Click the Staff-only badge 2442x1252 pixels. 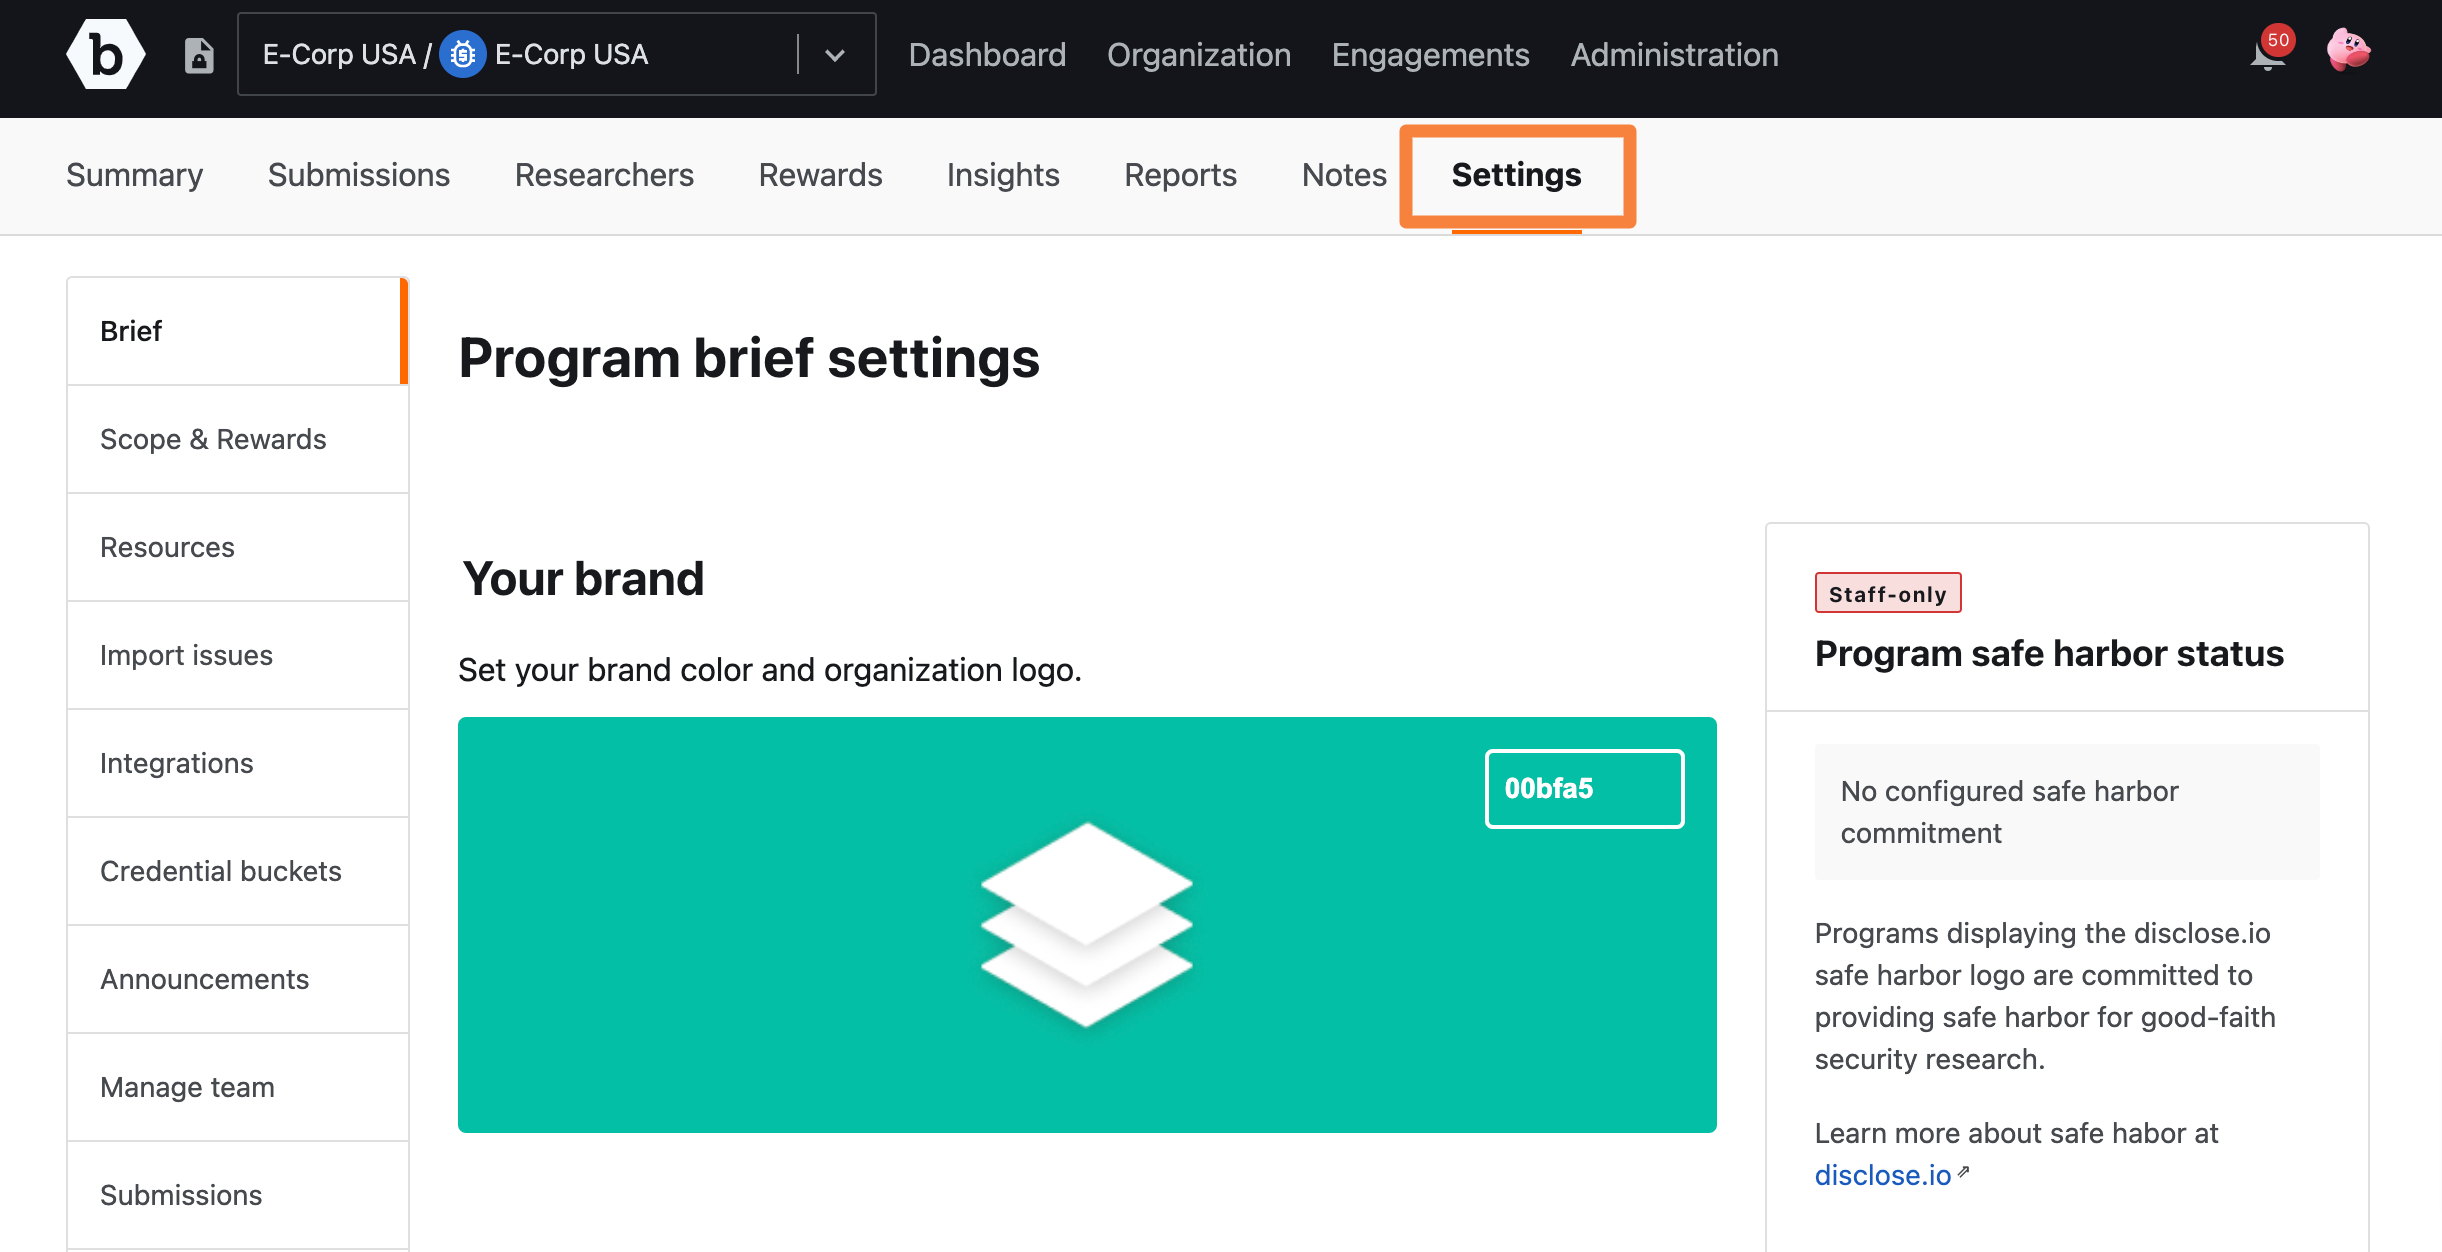pyautogui.click(x=1888, y=593)
